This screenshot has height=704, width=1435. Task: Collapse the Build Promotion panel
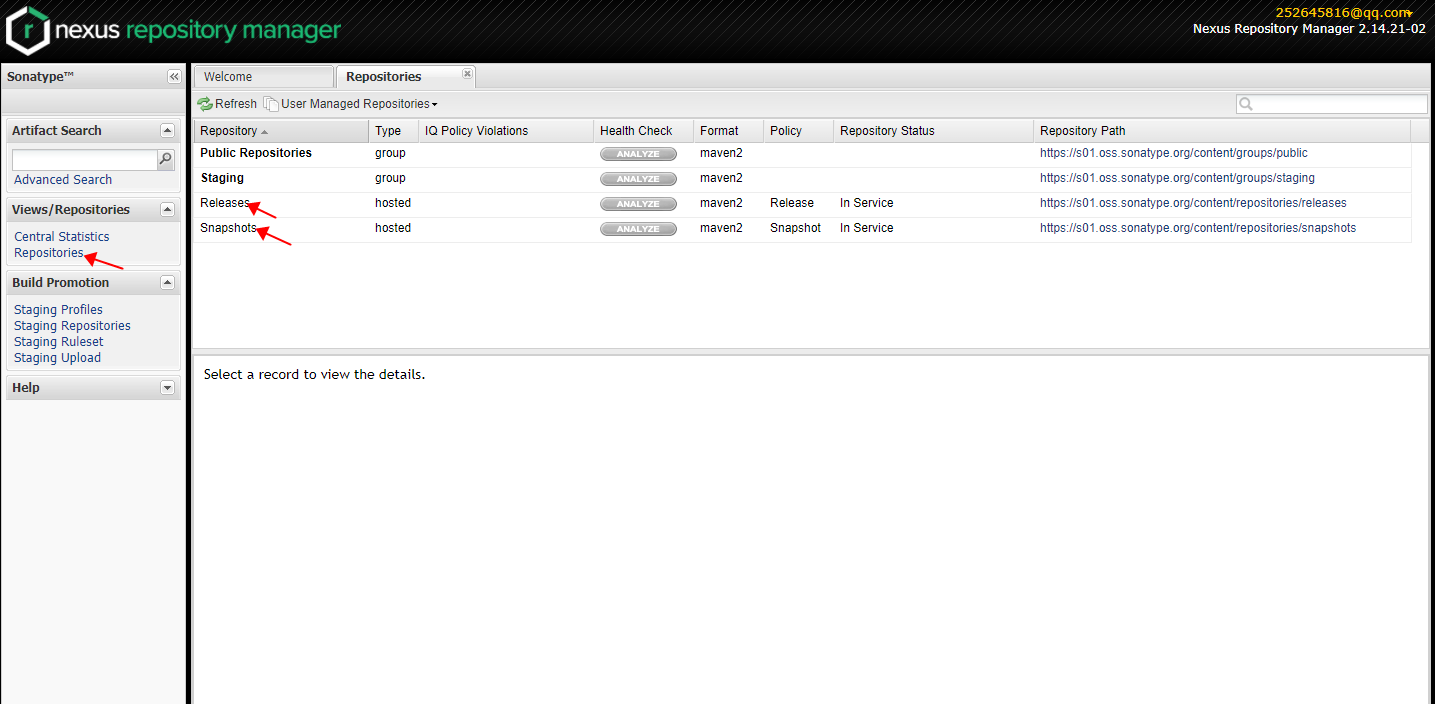pos(168,283)
